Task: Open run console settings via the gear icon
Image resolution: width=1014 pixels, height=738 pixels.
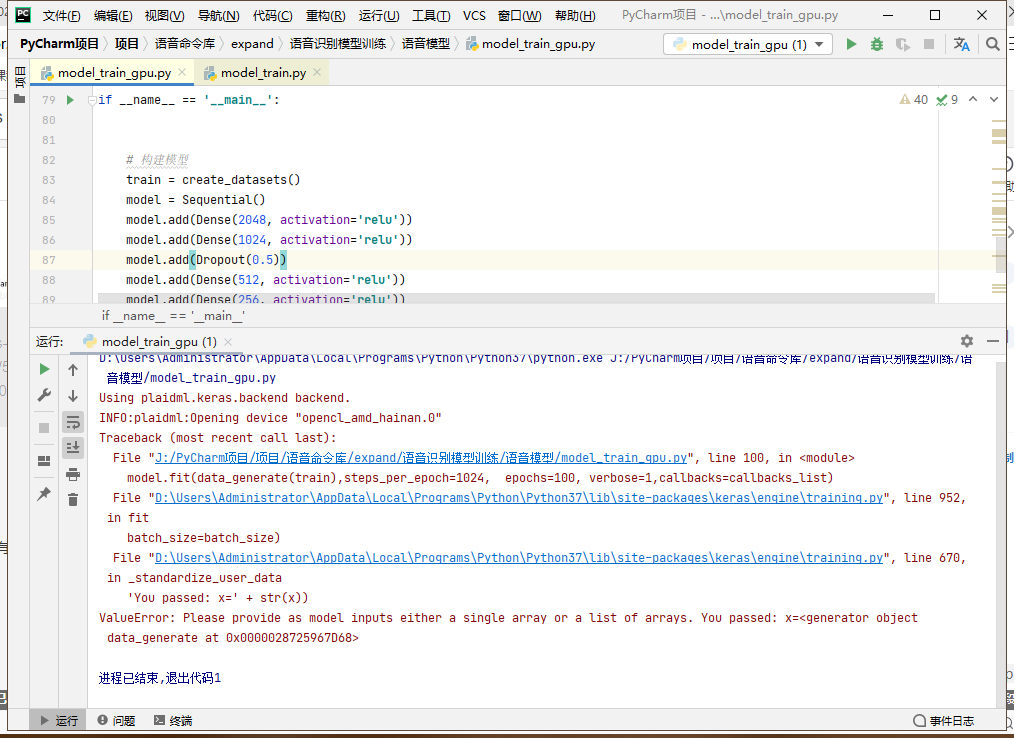Action: tap(967, 341)
